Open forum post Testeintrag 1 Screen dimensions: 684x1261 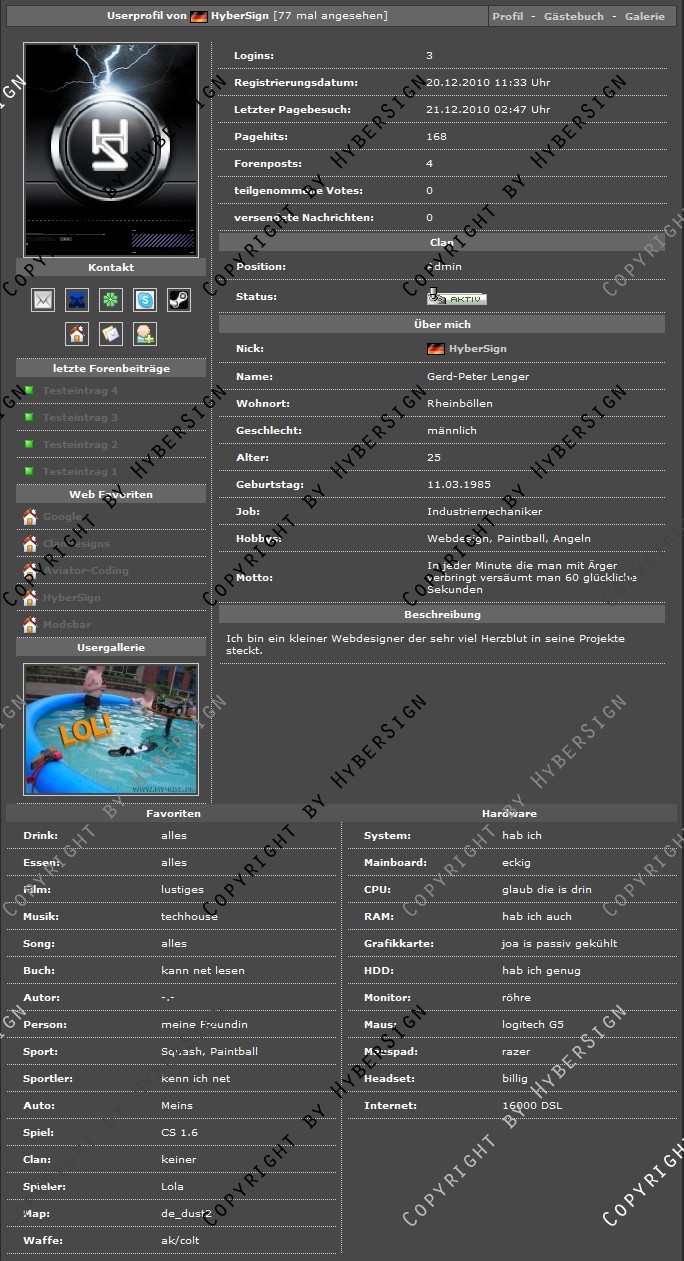pyautogui.click(x=80, y=471)
